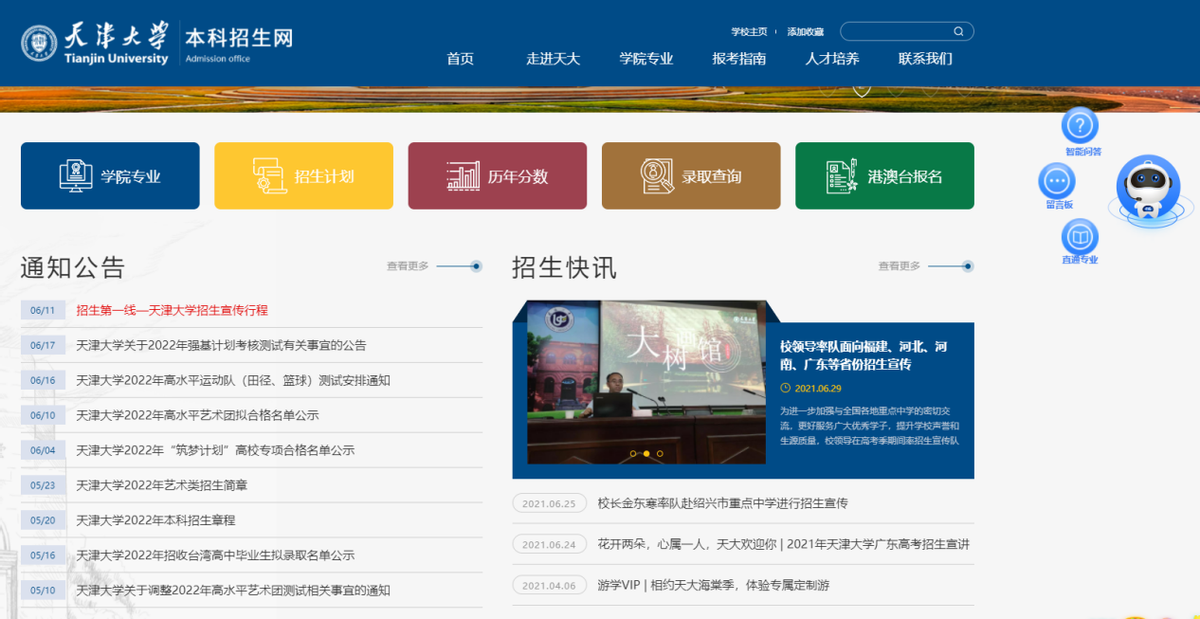The width and height of the screenshot is (1200, 619).
Task: Open the 大树馆 news slide image
Action: click(646, 383)
